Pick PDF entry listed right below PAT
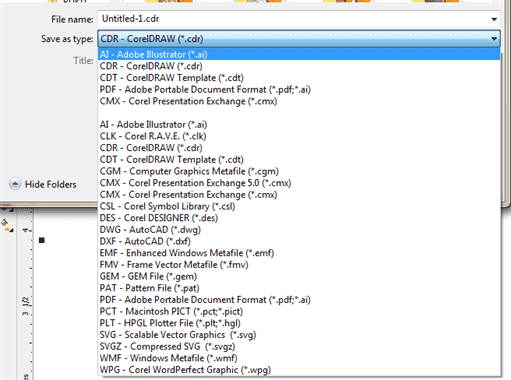Image resolution: width=511 pixels, height=380 pixels. pyautogui.click(x=299, y=299)
